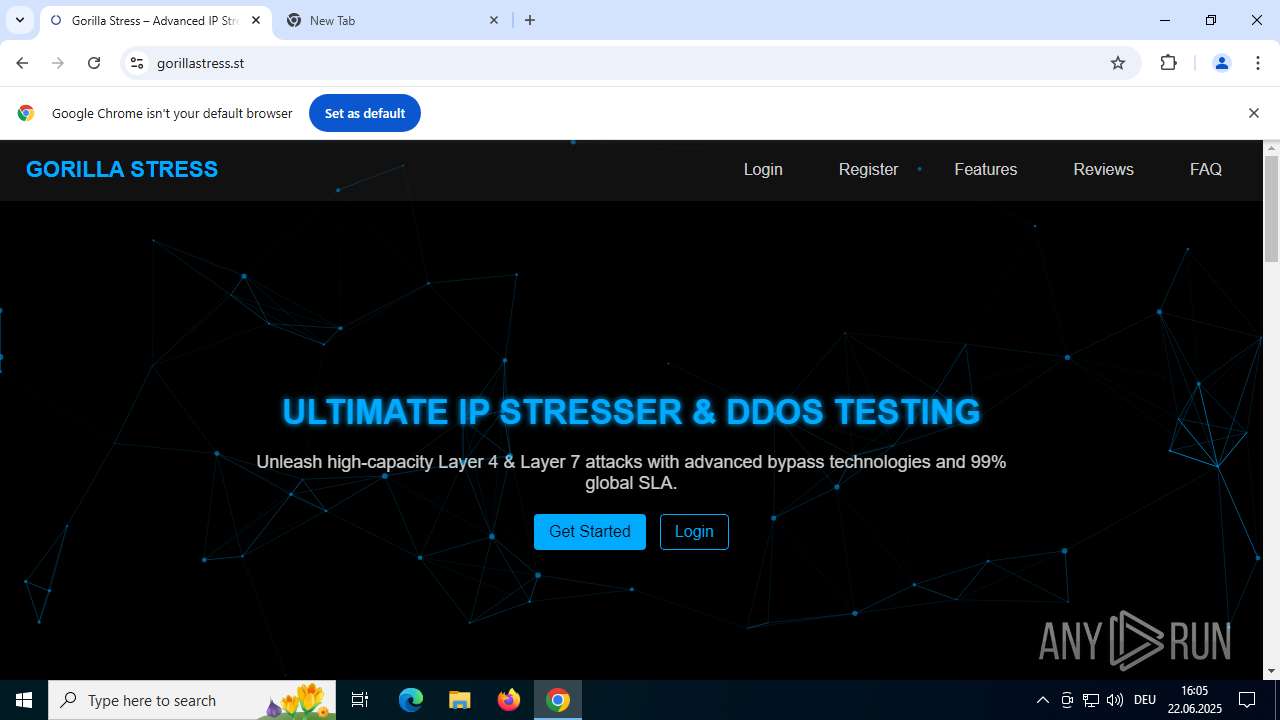
Task: Open the clock showing 16:05
Action: pyautogui.click(x=1194, y=700)
